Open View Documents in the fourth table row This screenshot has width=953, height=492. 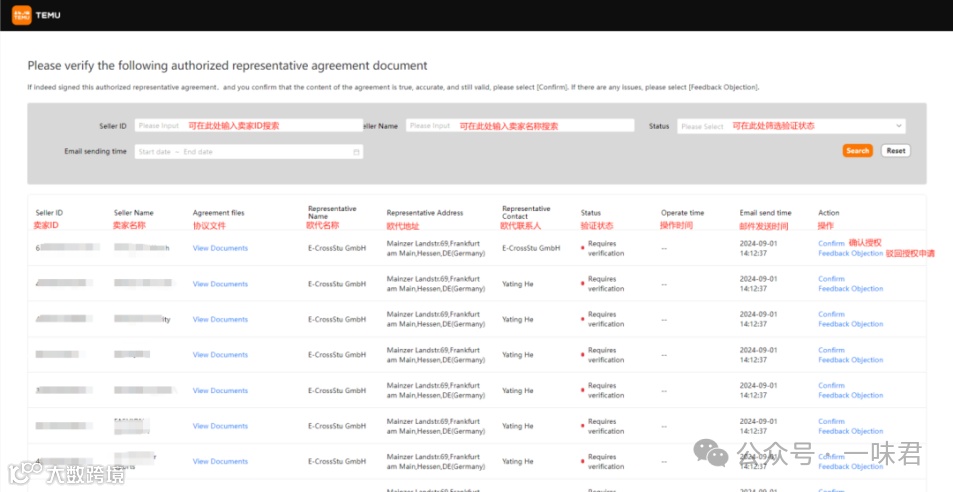220,355
